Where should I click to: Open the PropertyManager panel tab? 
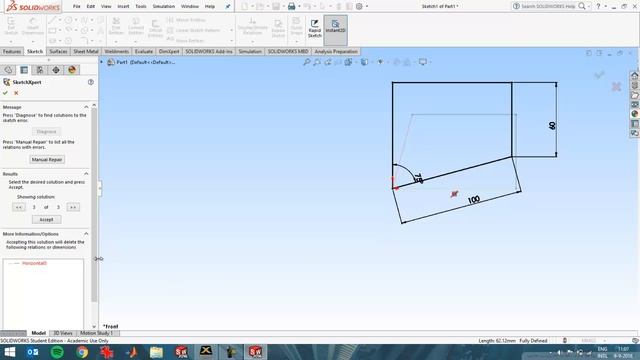24,70
